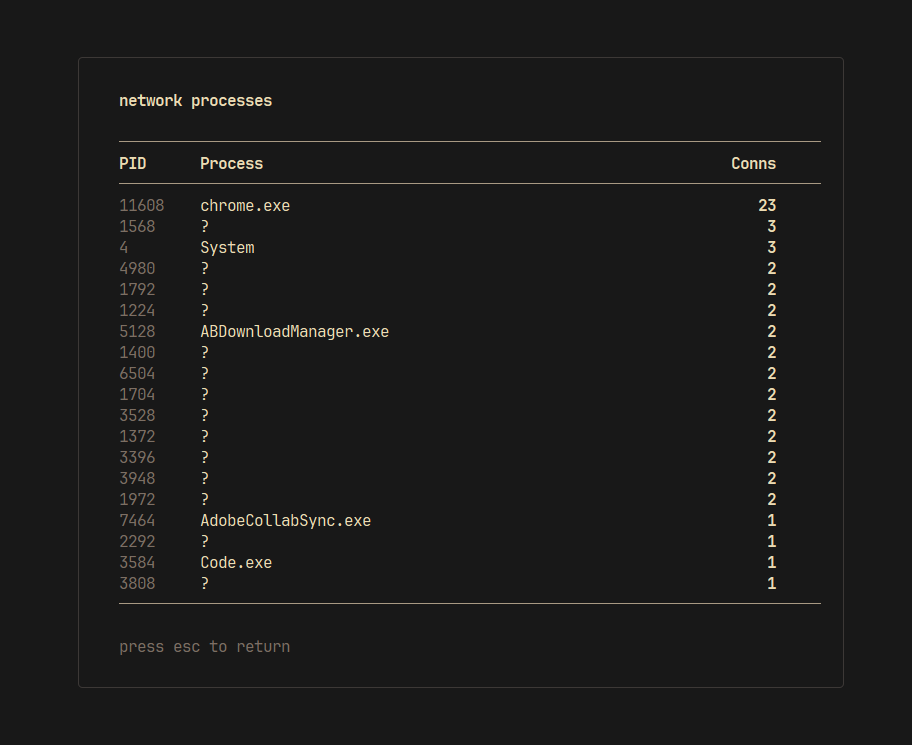
Task: Click the row for PID 6504
Action: tap(470, 373)
